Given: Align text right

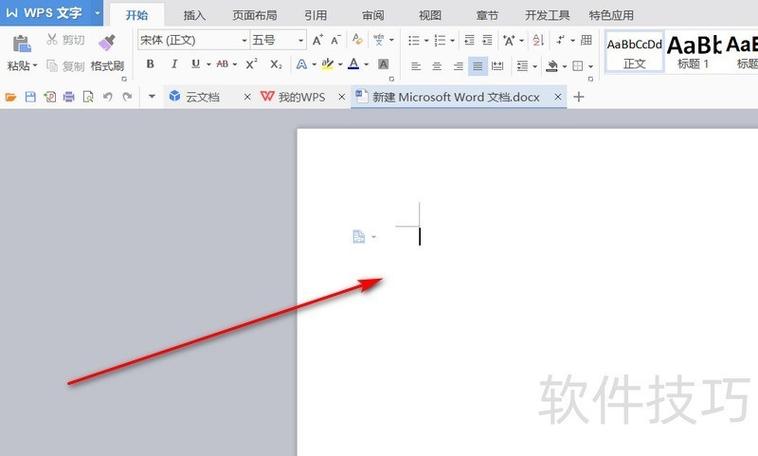Looking at the screenshot, I should (458, 66).
